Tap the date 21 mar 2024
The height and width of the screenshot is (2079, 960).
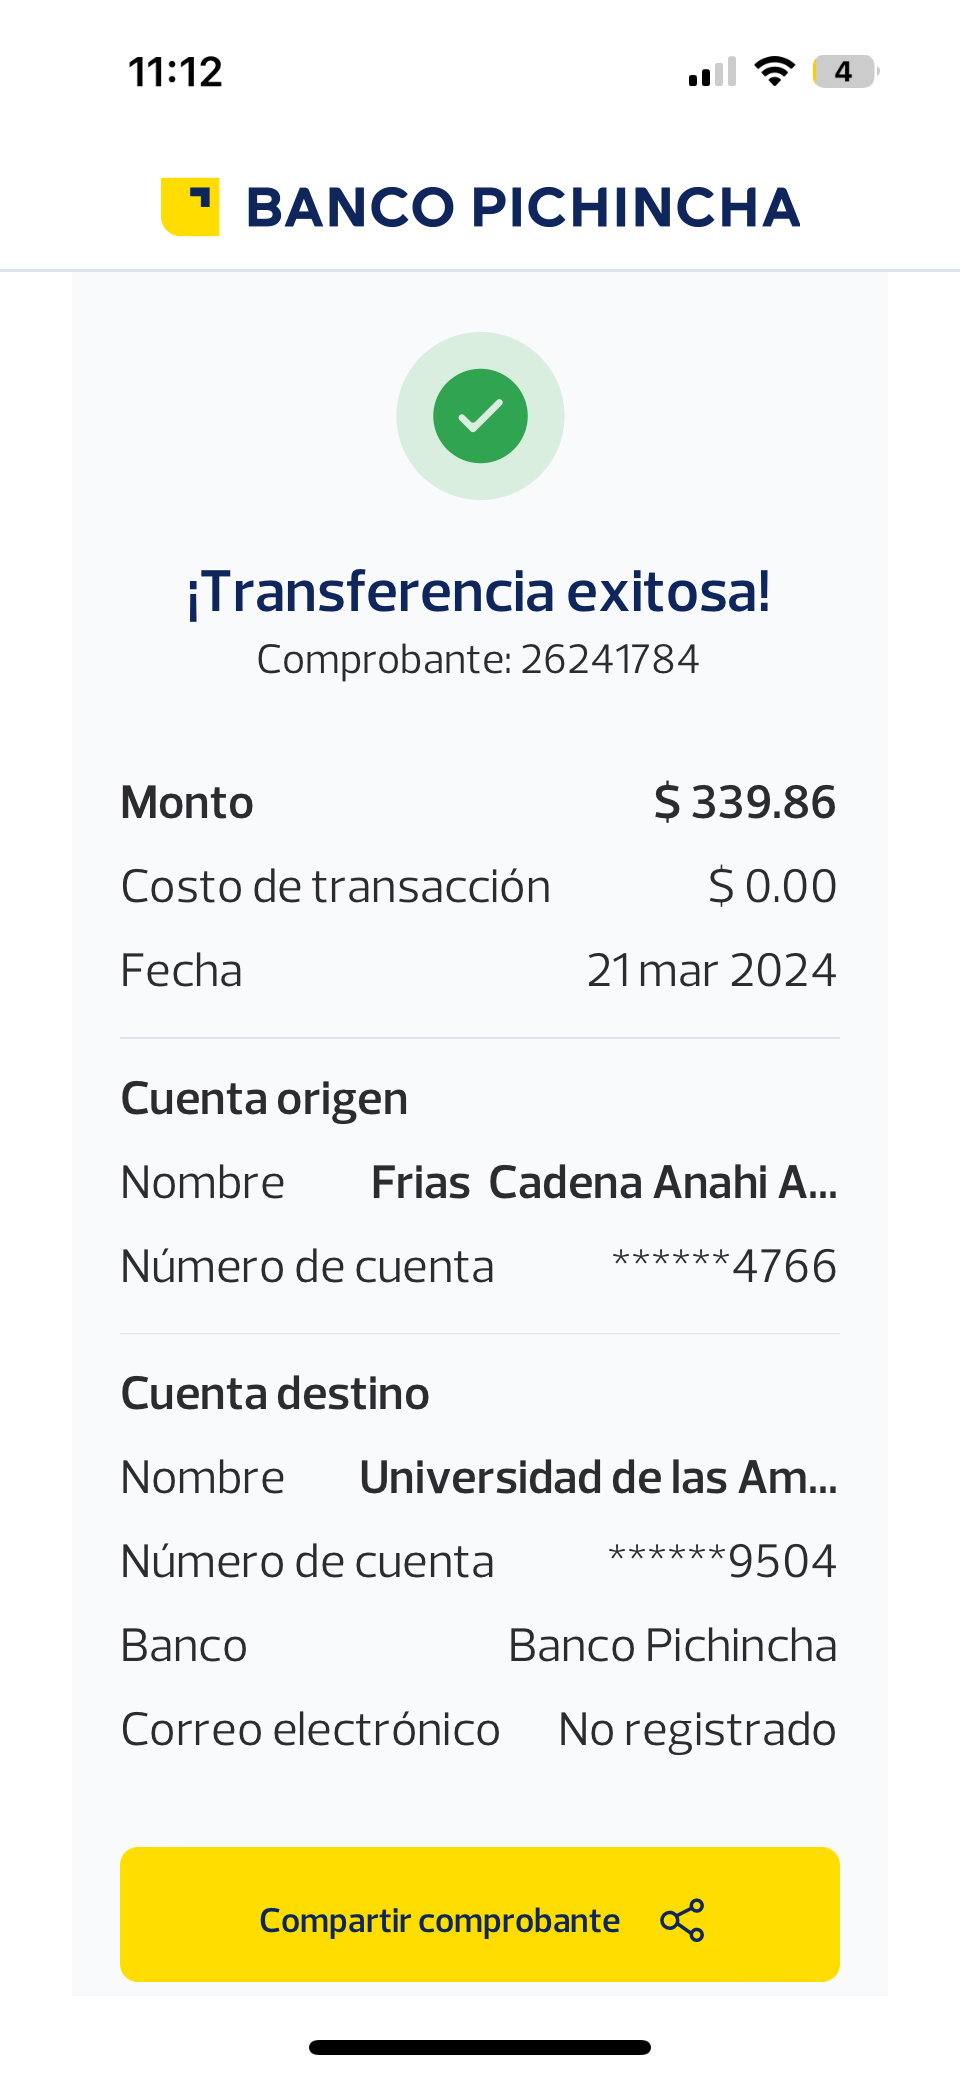pos(711,970)
